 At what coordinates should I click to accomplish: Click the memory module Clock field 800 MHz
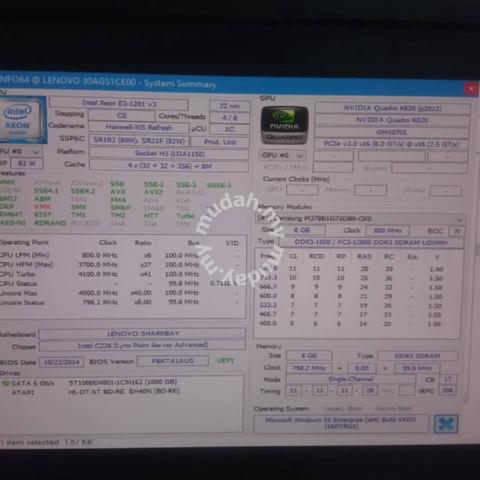coord(388,230)
